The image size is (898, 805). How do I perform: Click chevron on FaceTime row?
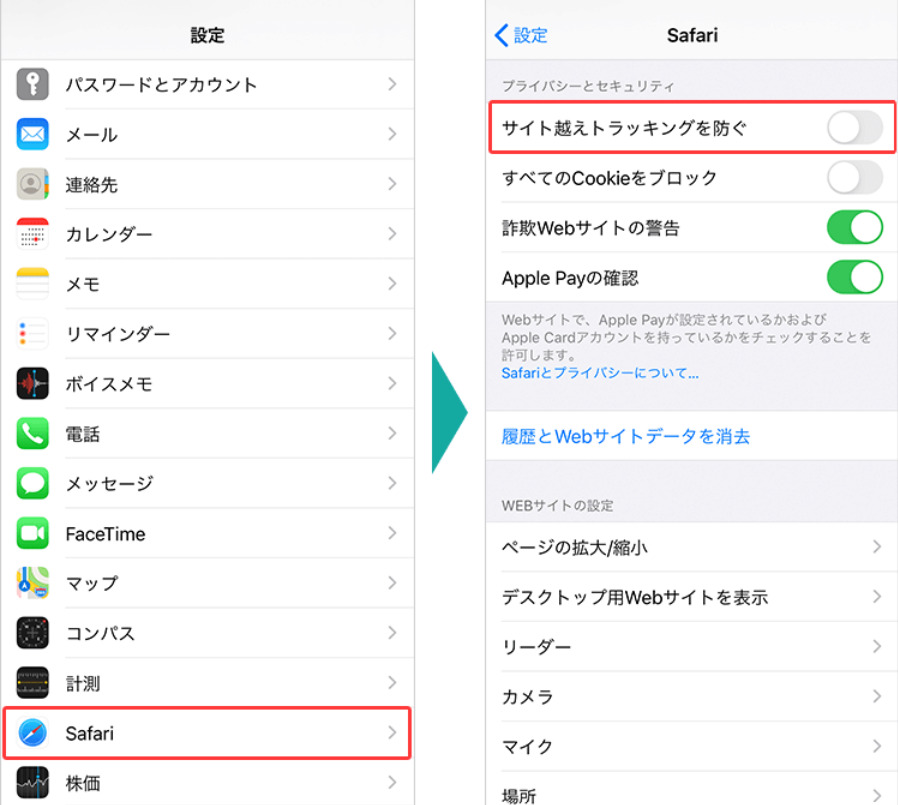click(x=392, y=533)
